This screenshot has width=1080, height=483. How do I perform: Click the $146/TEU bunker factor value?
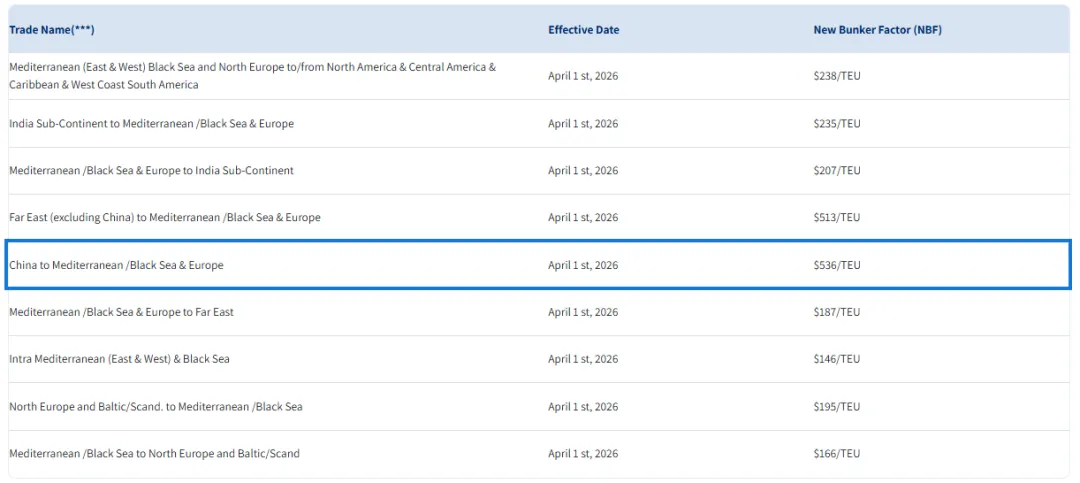pos(836,359)
